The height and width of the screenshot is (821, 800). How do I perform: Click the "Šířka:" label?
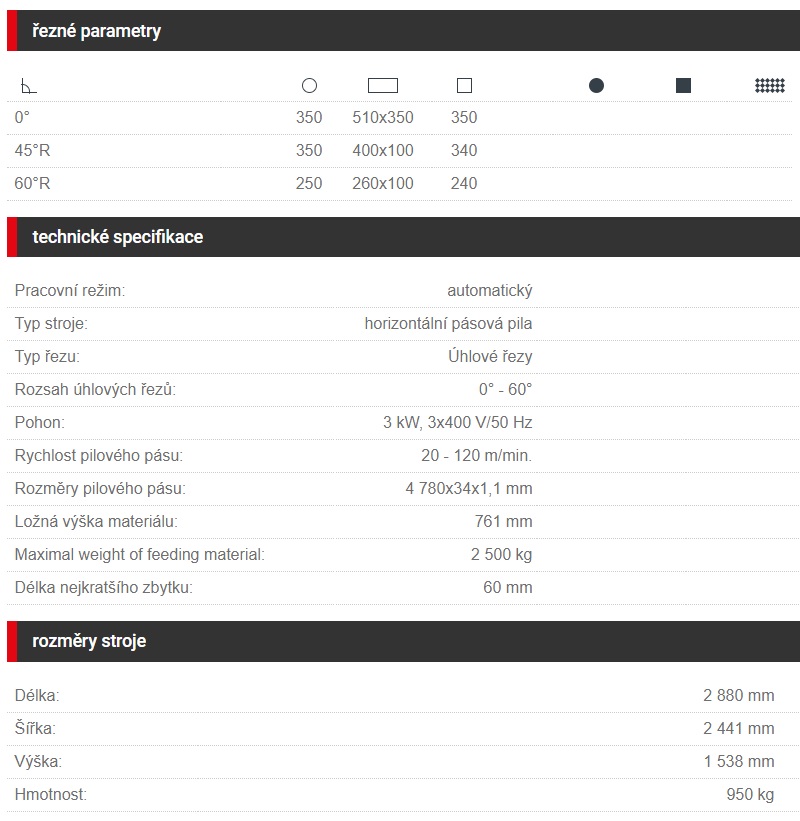pyautogui.click(x=35, y=728)
